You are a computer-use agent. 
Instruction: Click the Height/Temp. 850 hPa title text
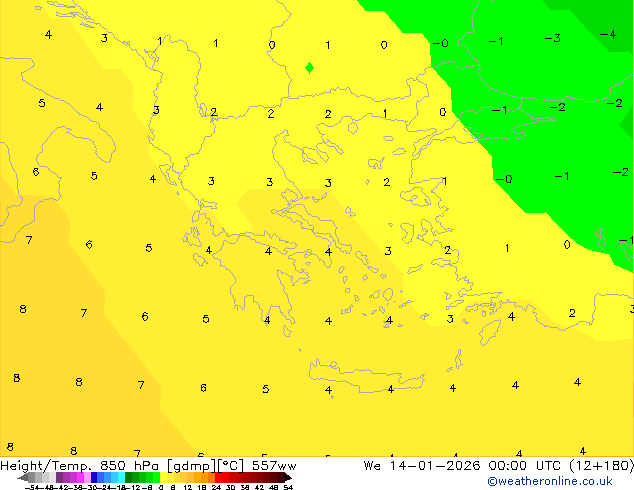click(x=81, y=466)
